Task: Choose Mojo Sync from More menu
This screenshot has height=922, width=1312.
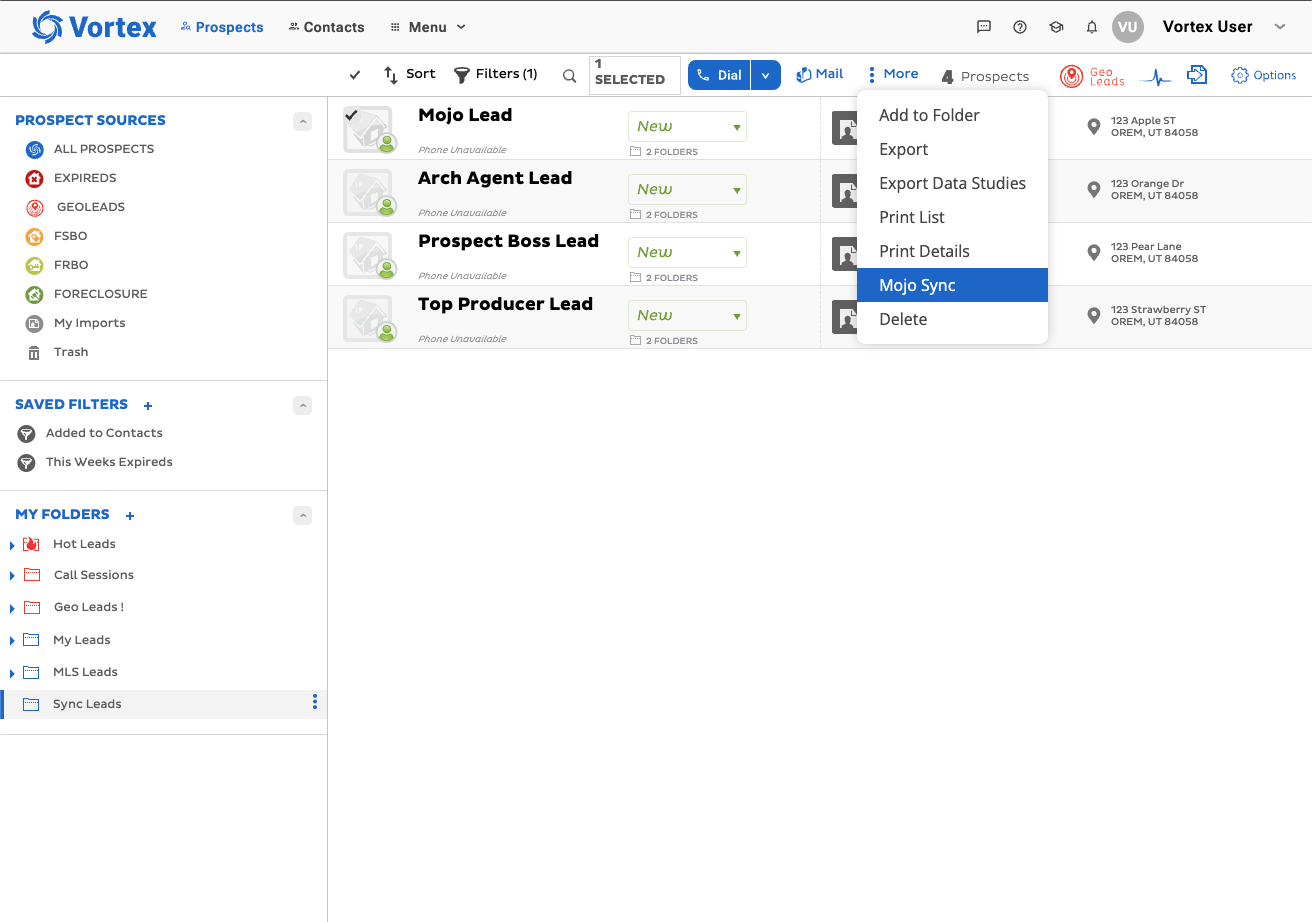Action: (952, 285)
